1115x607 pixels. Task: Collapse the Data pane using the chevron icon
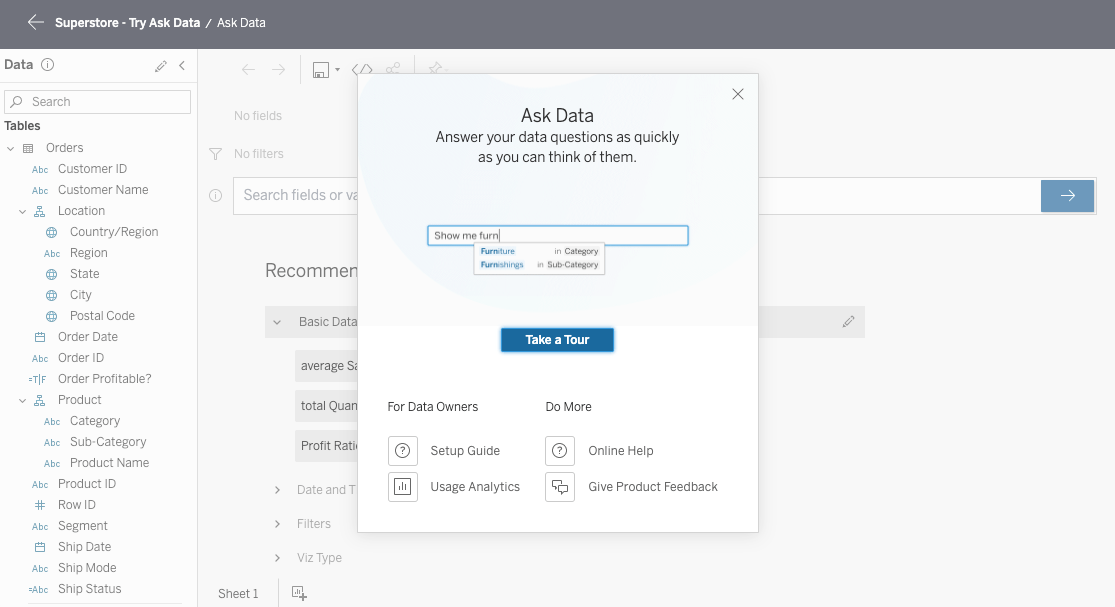(181, 65)
